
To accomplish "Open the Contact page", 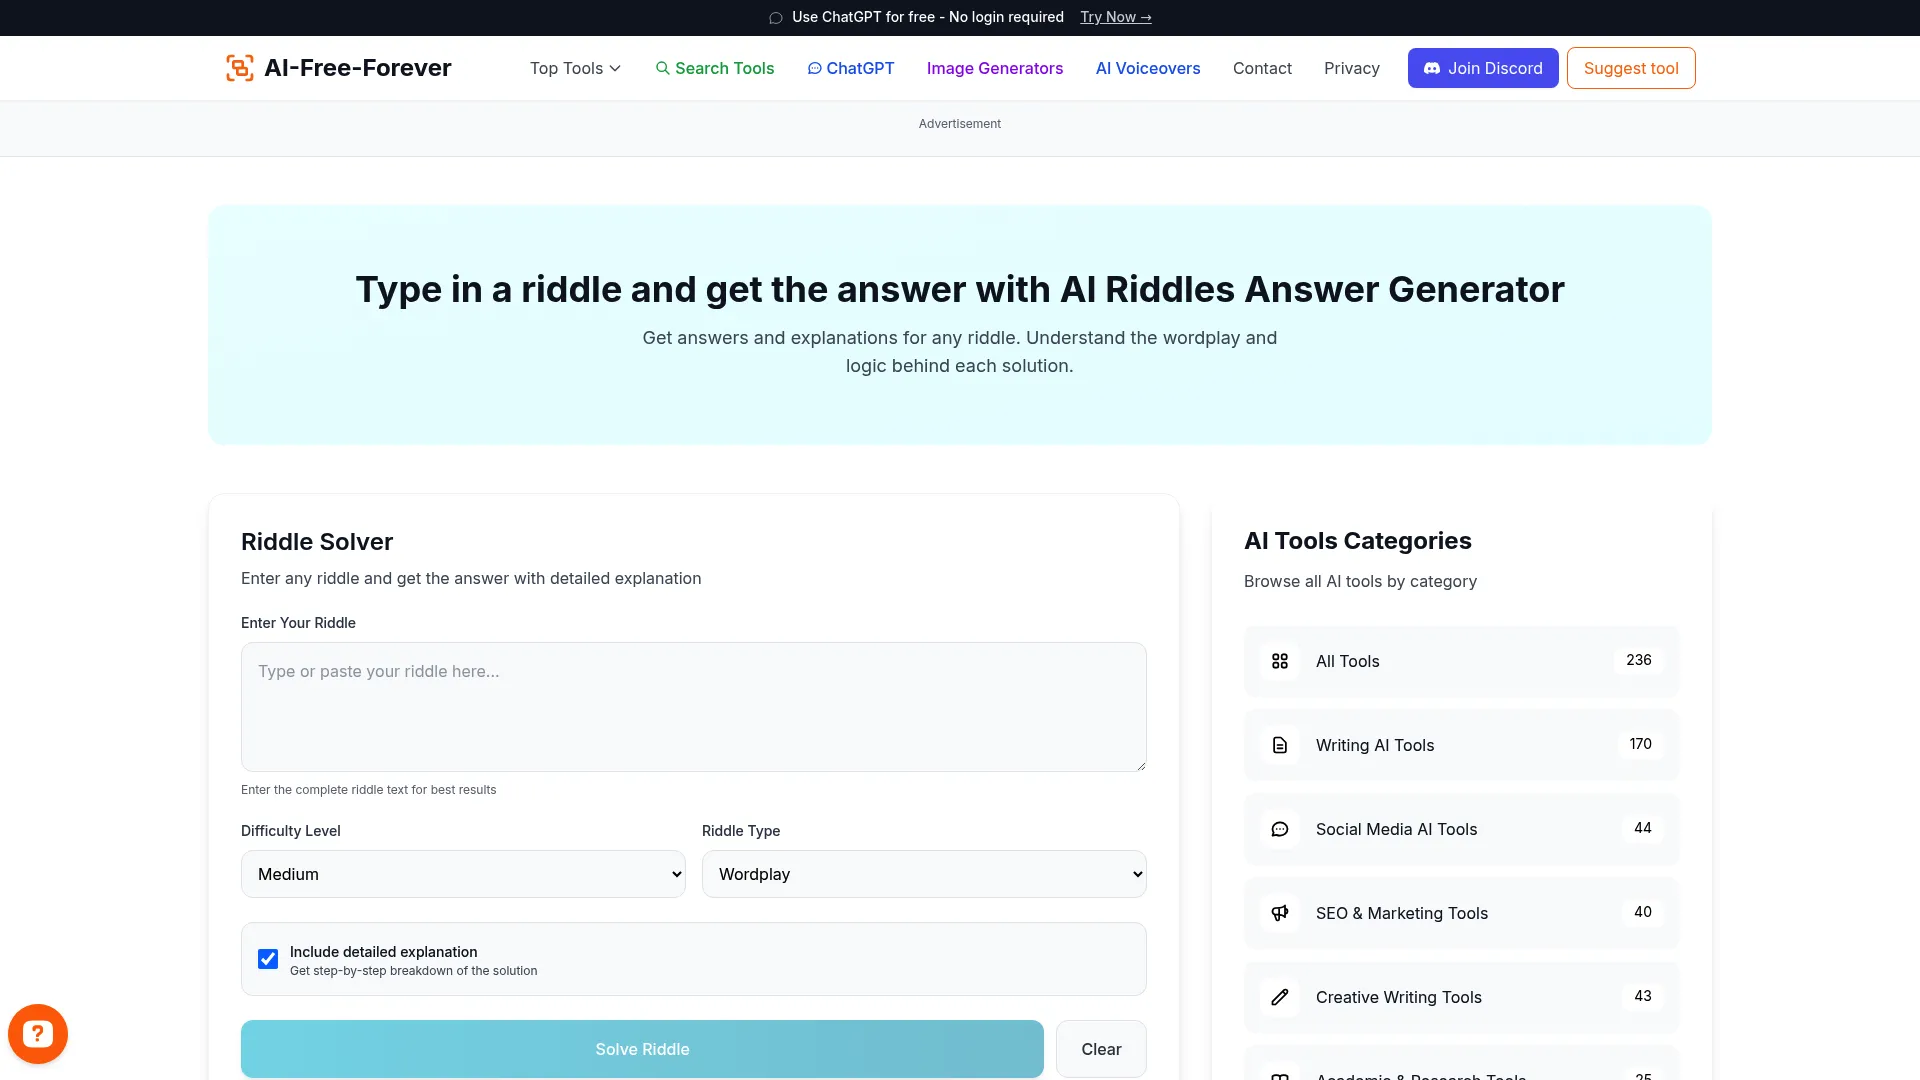I will 1261,68.
